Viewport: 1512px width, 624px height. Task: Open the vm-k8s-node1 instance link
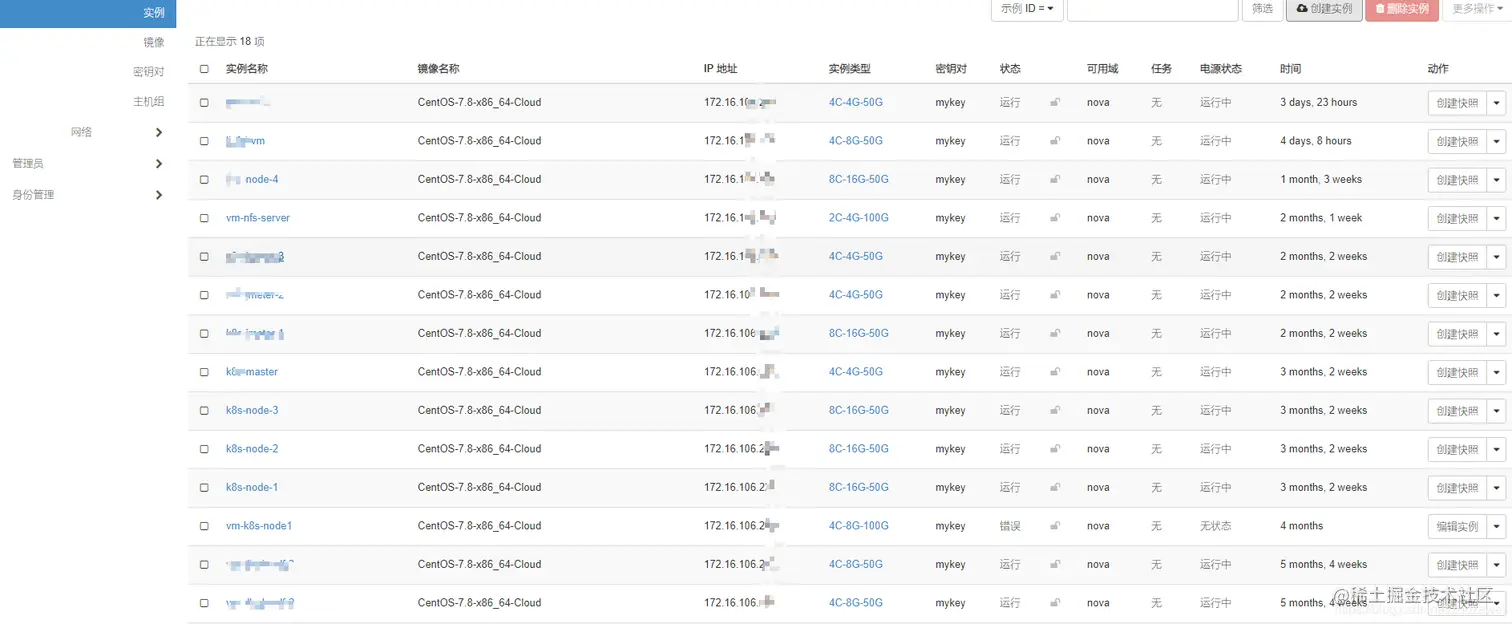[x=259, y=526]
